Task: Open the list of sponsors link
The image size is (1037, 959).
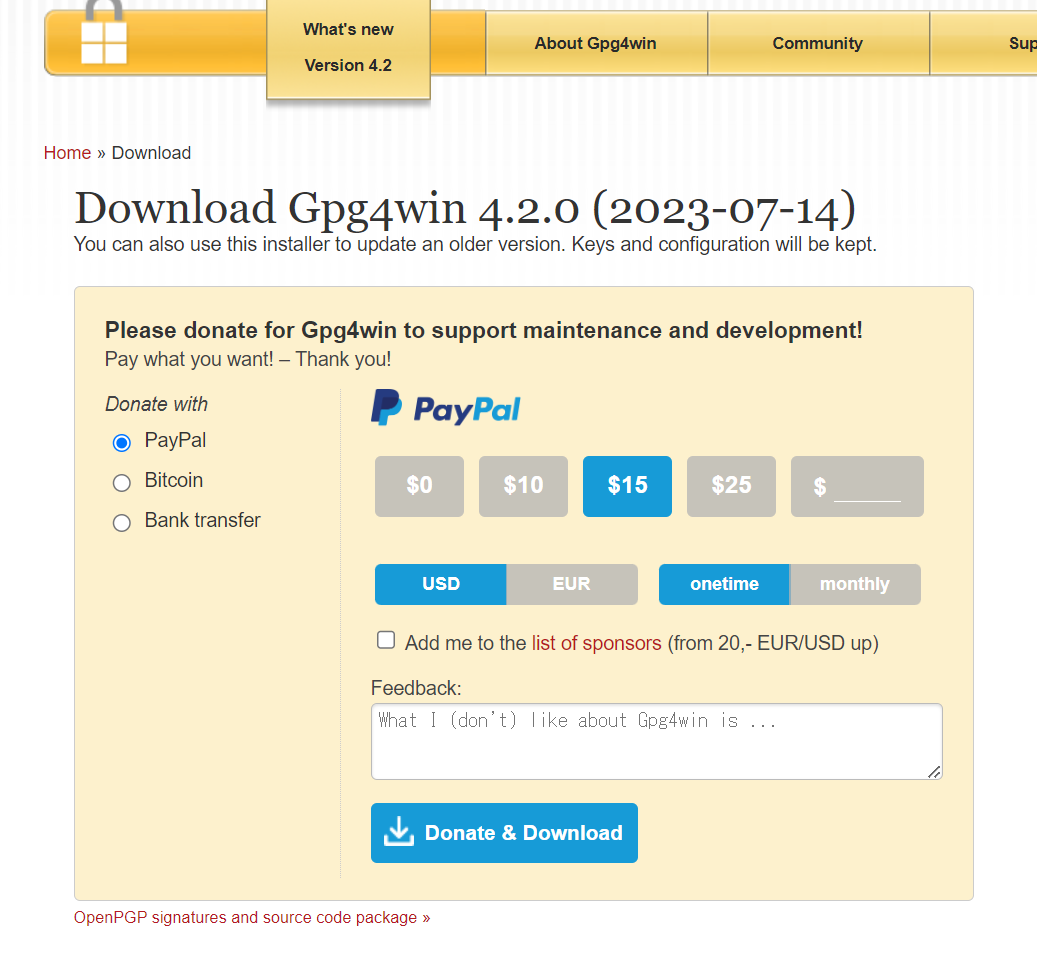Action: point(597,643)
